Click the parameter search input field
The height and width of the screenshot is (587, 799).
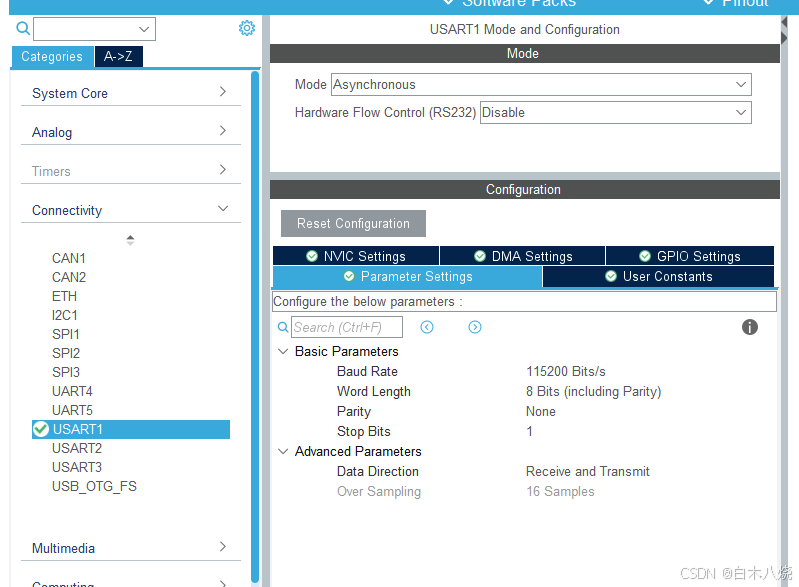pyautogui.click(x=347, y=327)
